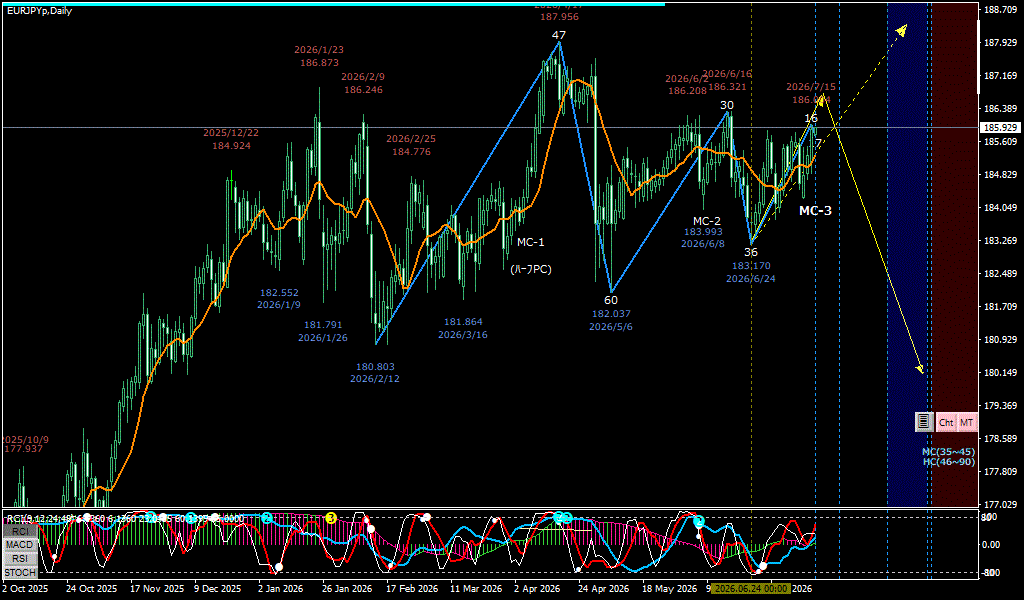The image size is (1024, 600).
Task: Click the 26 Jan 2026 date on the time axis
Action: [x=348, y=588]
